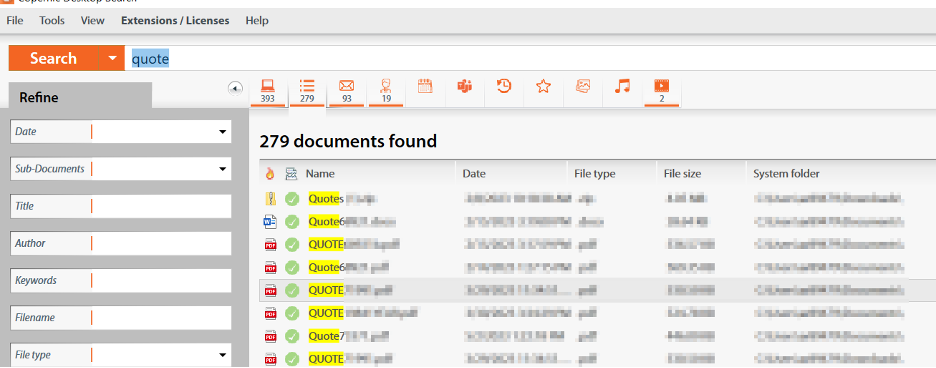Open the Search button dropdown arrow
Screen dimensions: 936x368
(112, 59)
